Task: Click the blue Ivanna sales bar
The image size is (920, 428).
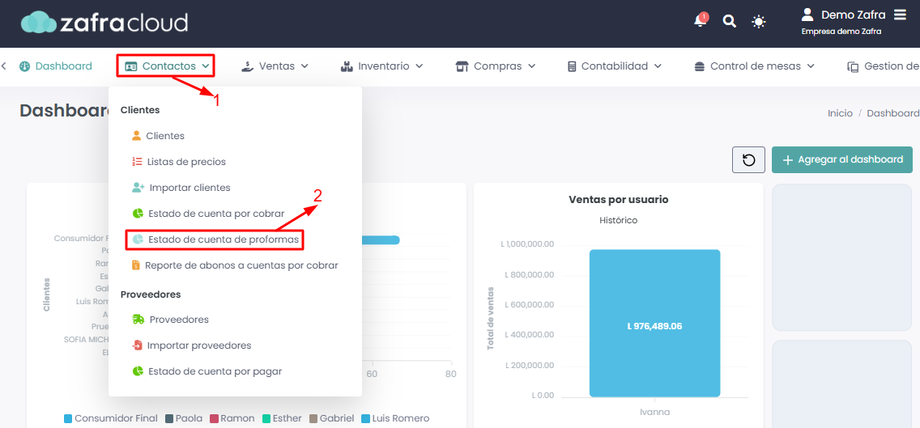Action: (655, 323)
